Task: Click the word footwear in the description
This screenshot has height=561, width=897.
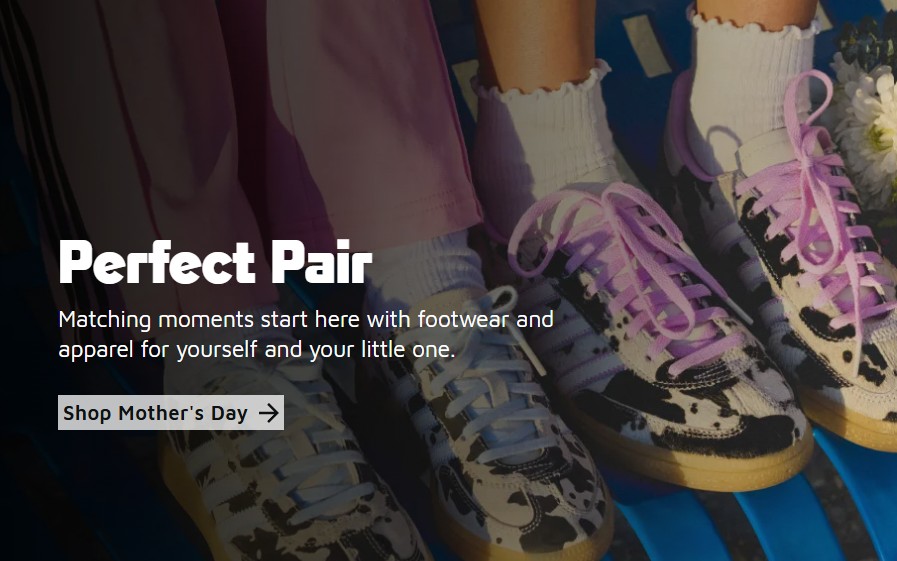Action: coord(464,319)
